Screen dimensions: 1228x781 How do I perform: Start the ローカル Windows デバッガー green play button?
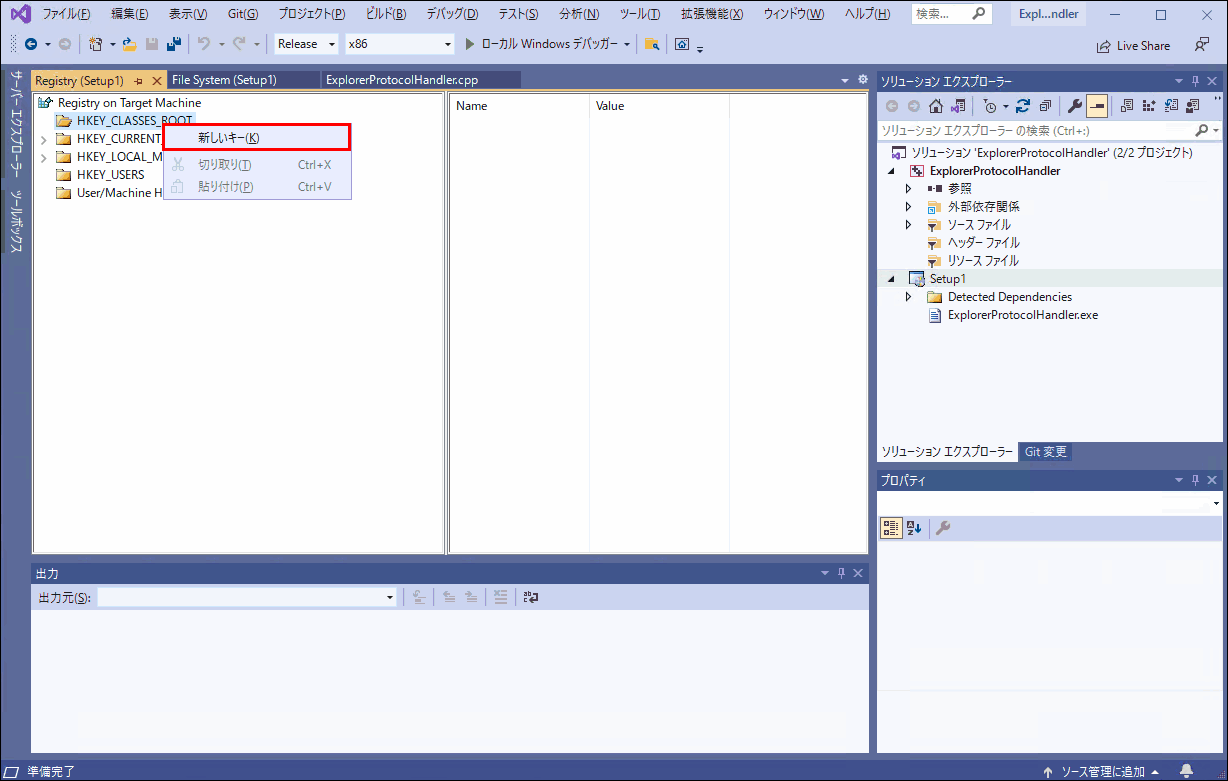(x=472, y=44)
